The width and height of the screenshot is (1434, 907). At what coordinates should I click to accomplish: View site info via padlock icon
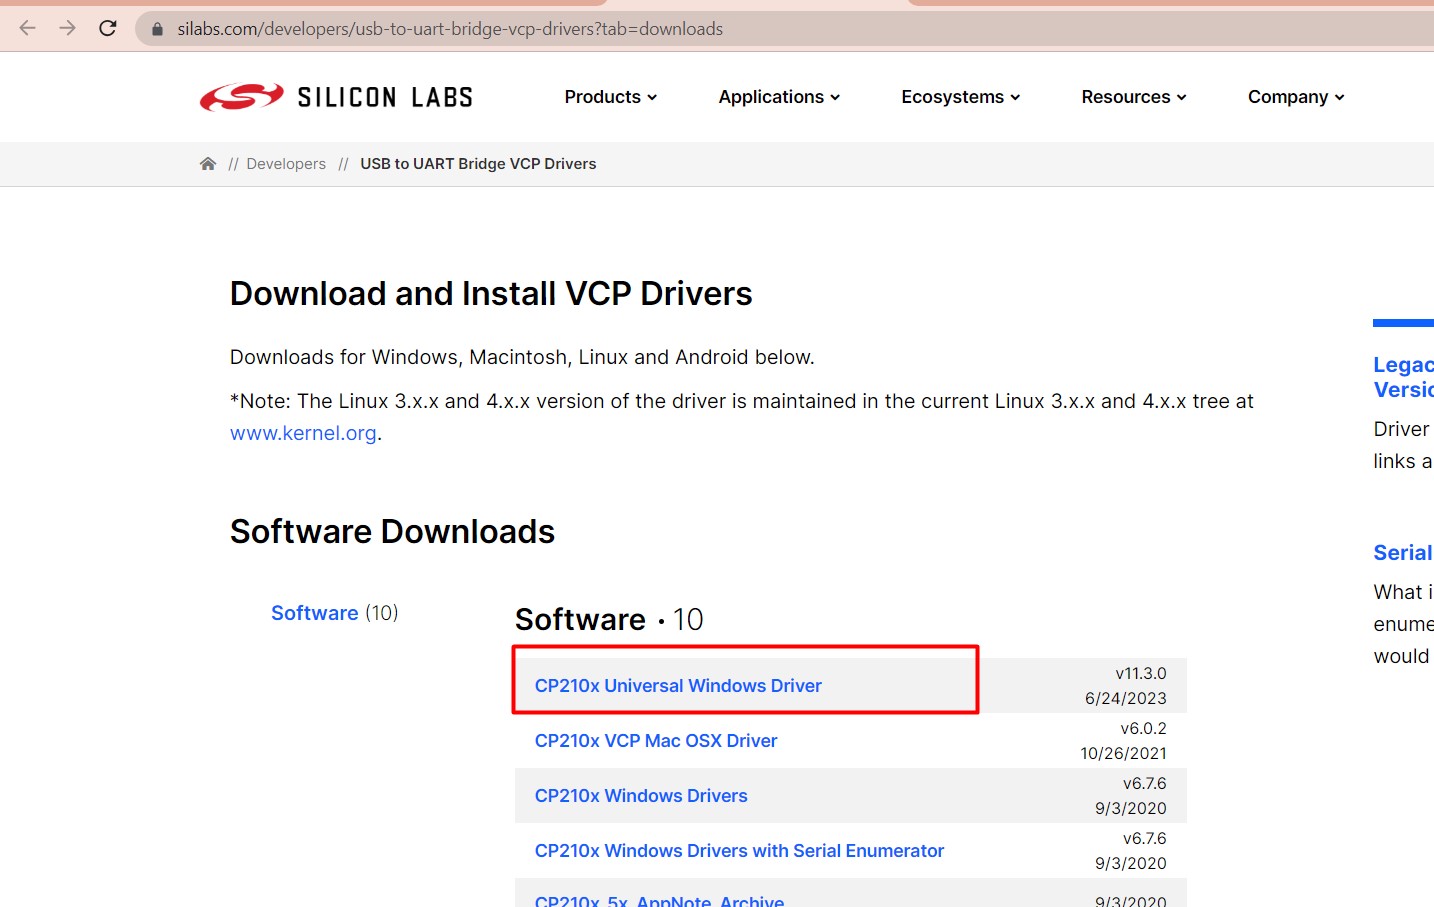pyautogui.click(x=157, y=29)
